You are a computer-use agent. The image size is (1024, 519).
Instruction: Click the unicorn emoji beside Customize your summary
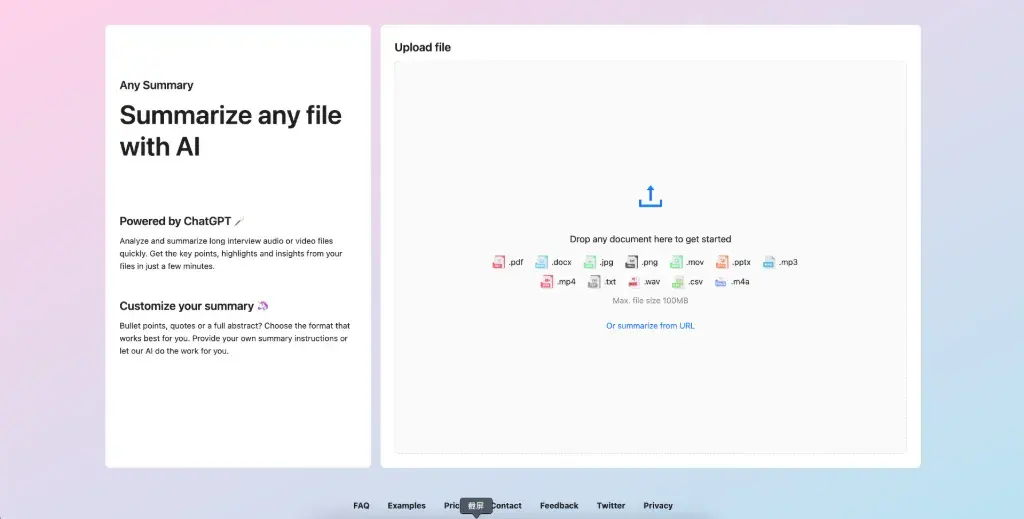[263, 306]
